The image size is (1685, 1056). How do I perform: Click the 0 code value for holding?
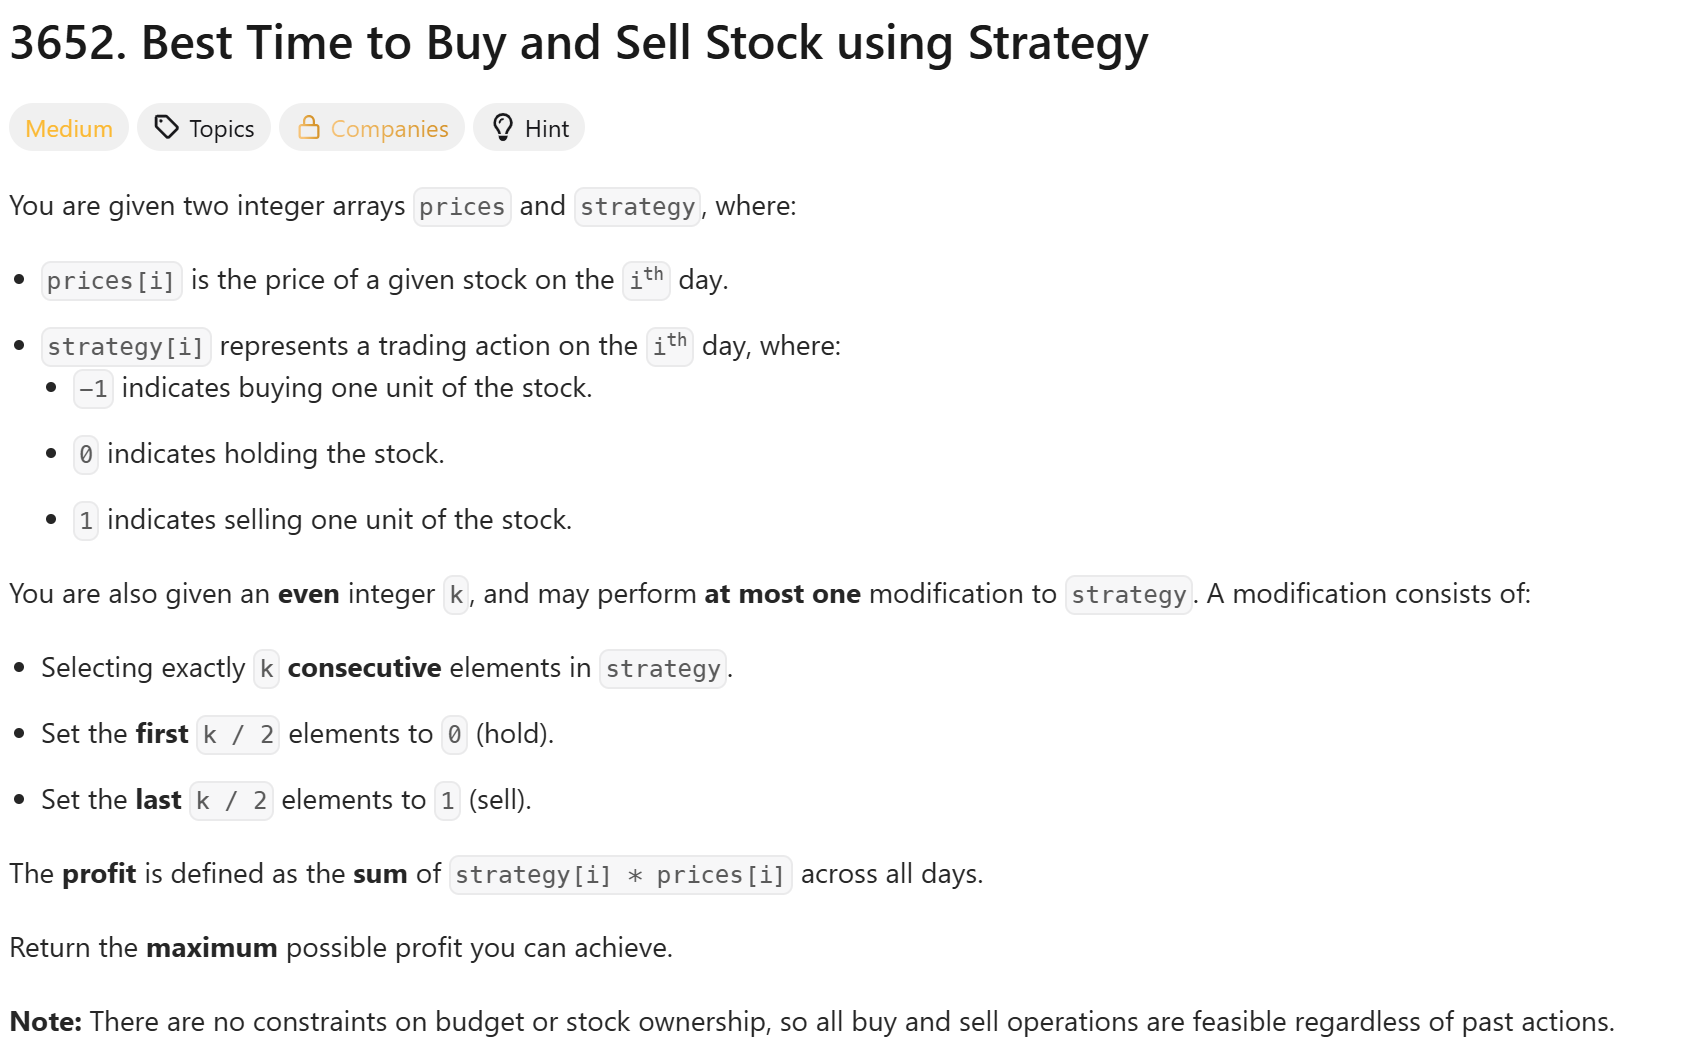click(x=86, y=455)
